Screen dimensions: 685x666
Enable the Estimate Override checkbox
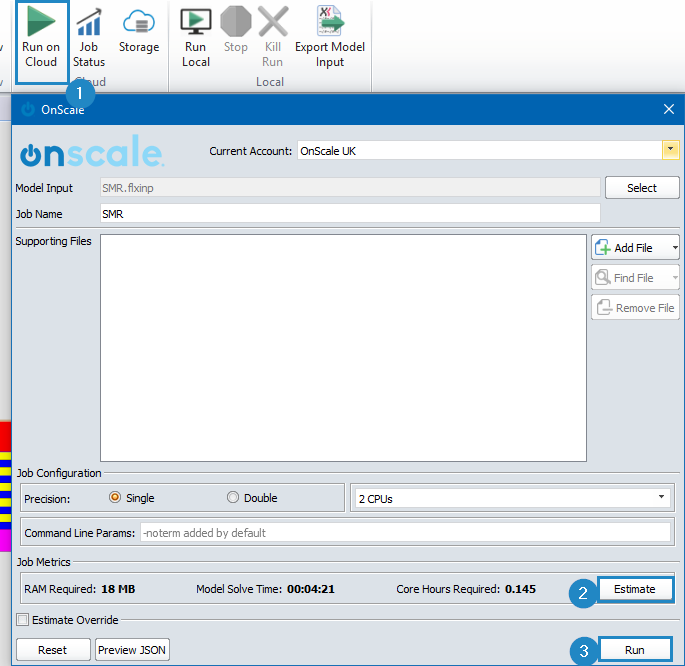[23, 619]
